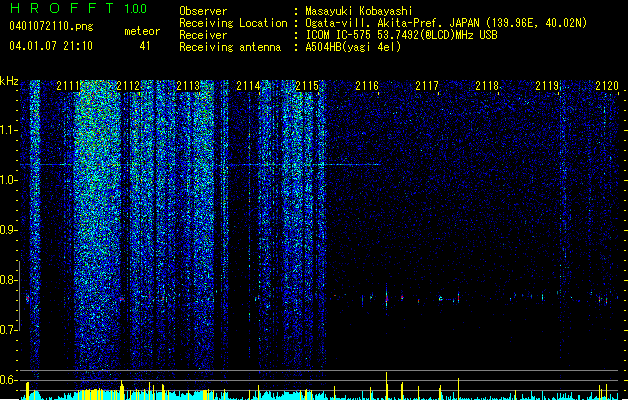Click the kHz axis unit label
The width and height of the screenshot is (629, 400).
pyautogui.click(x=9, y=81)
